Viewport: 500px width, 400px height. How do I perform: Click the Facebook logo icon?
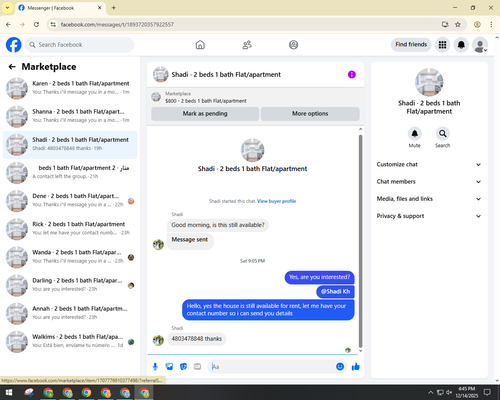[x=14, y=45]
